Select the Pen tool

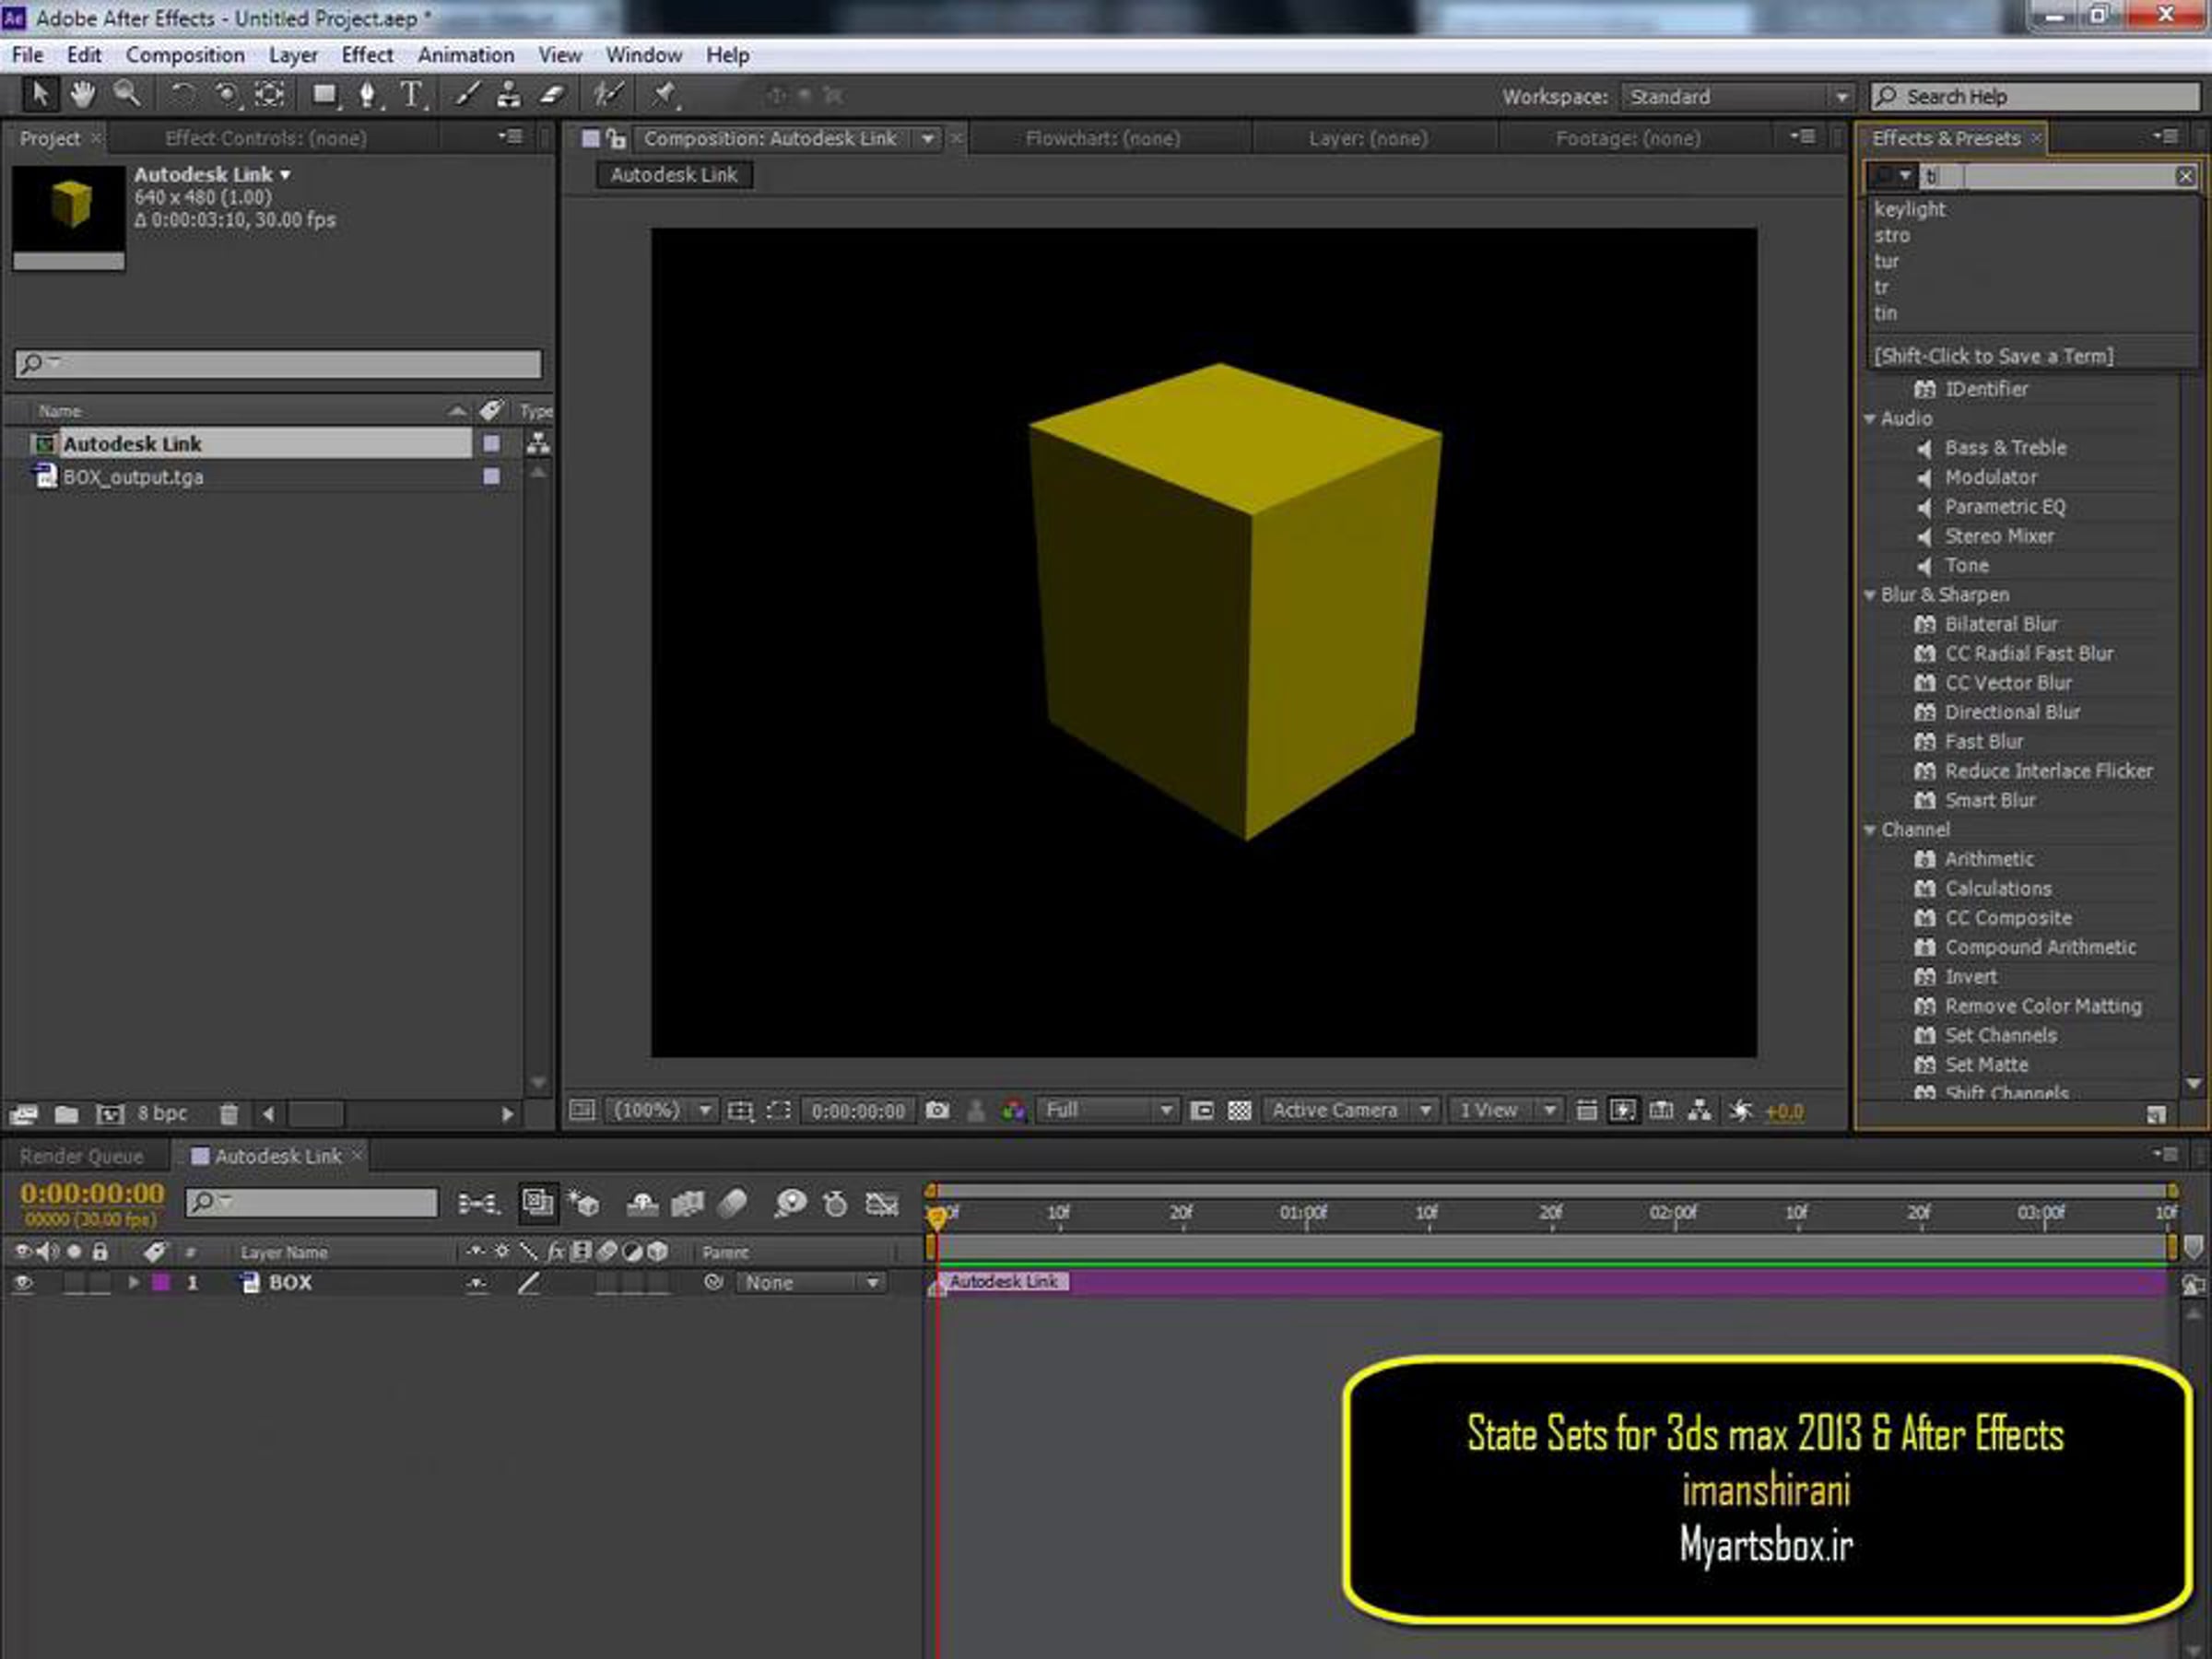point(368,95)
